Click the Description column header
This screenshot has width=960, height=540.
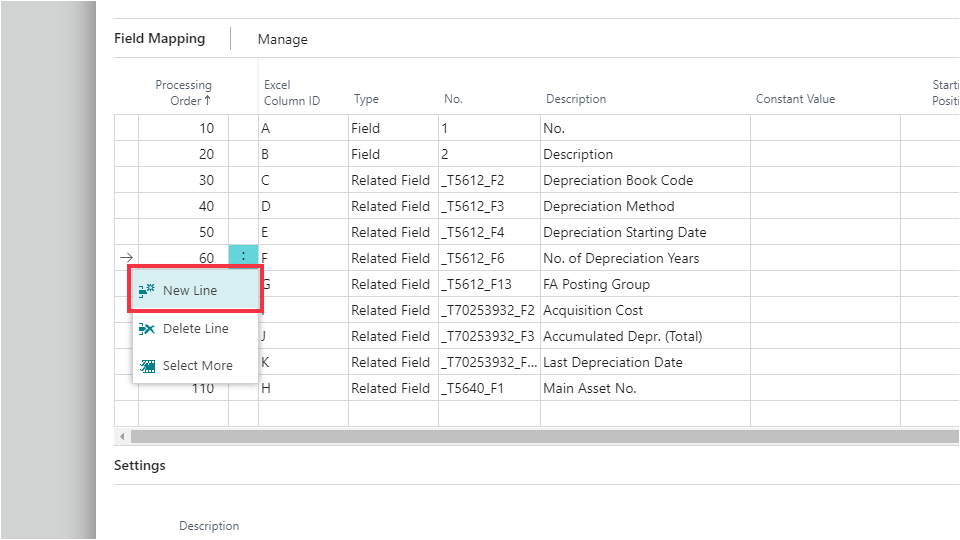coord(576,99)
